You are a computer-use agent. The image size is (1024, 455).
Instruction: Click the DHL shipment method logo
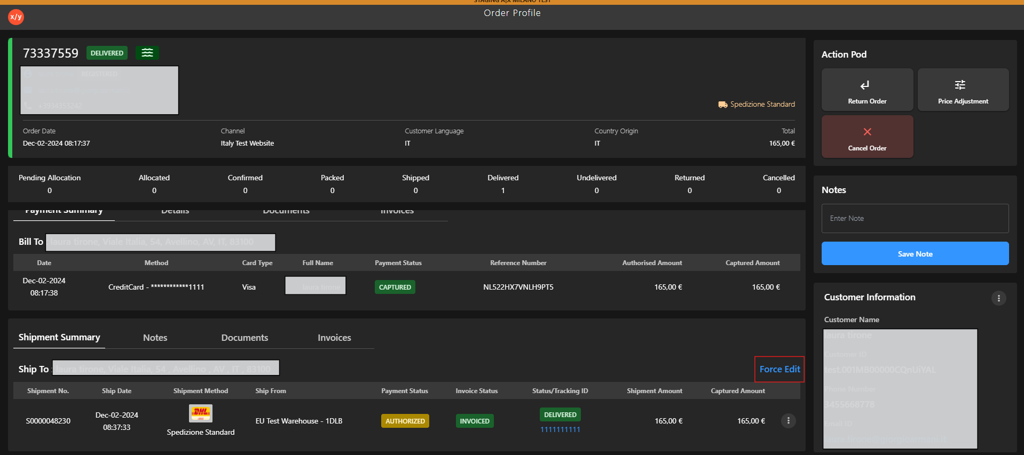click(200, 413)
